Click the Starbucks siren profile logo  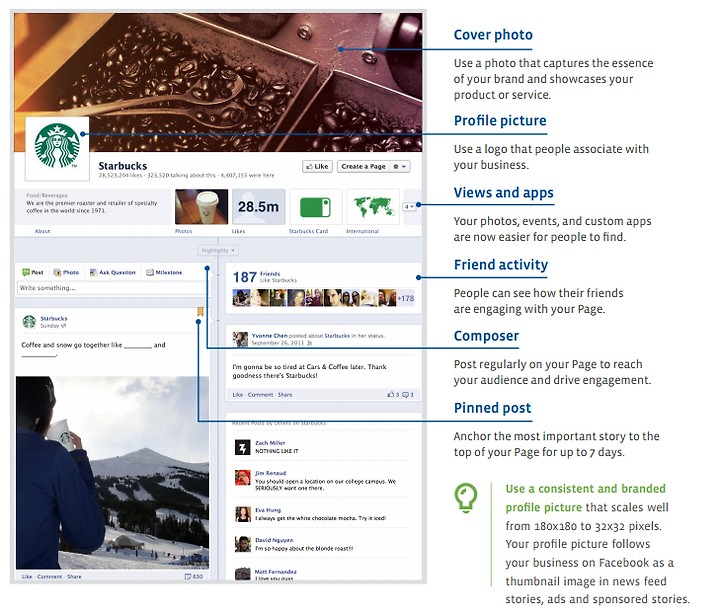click(x=57, y=146)
